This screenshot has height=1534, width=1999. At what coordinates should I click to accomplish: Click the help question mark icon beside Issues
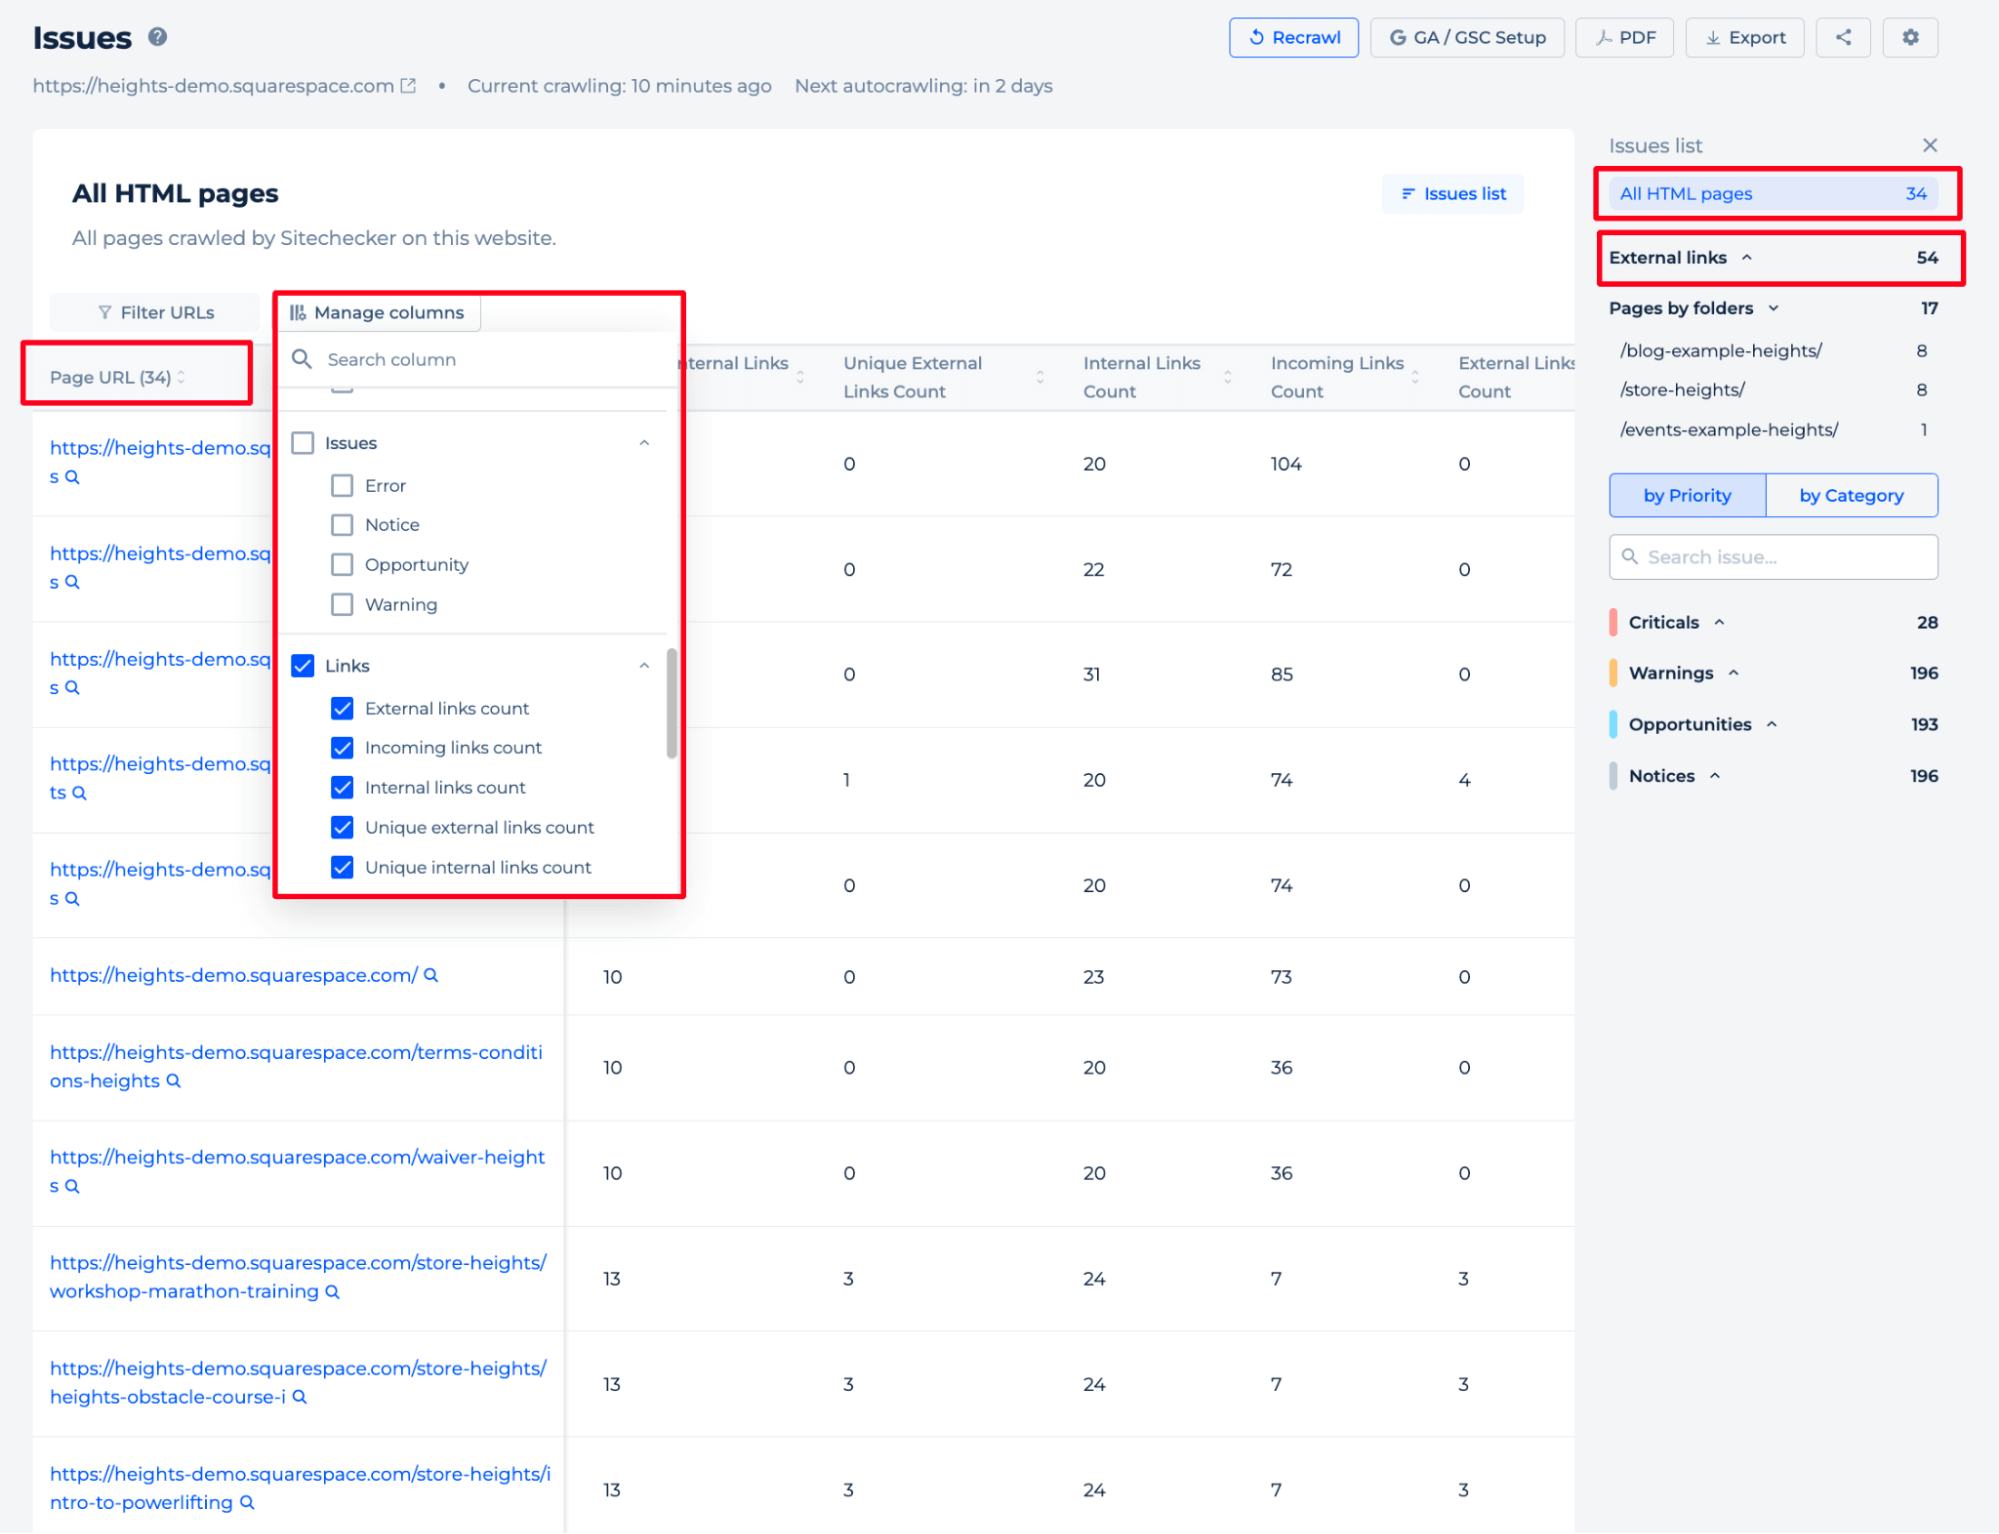click(157, 37)
